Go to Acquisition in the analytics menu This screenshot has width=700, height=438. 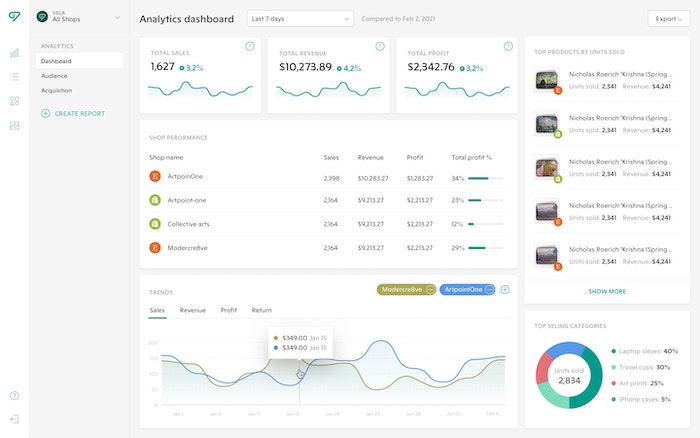(x=56, y=91)
